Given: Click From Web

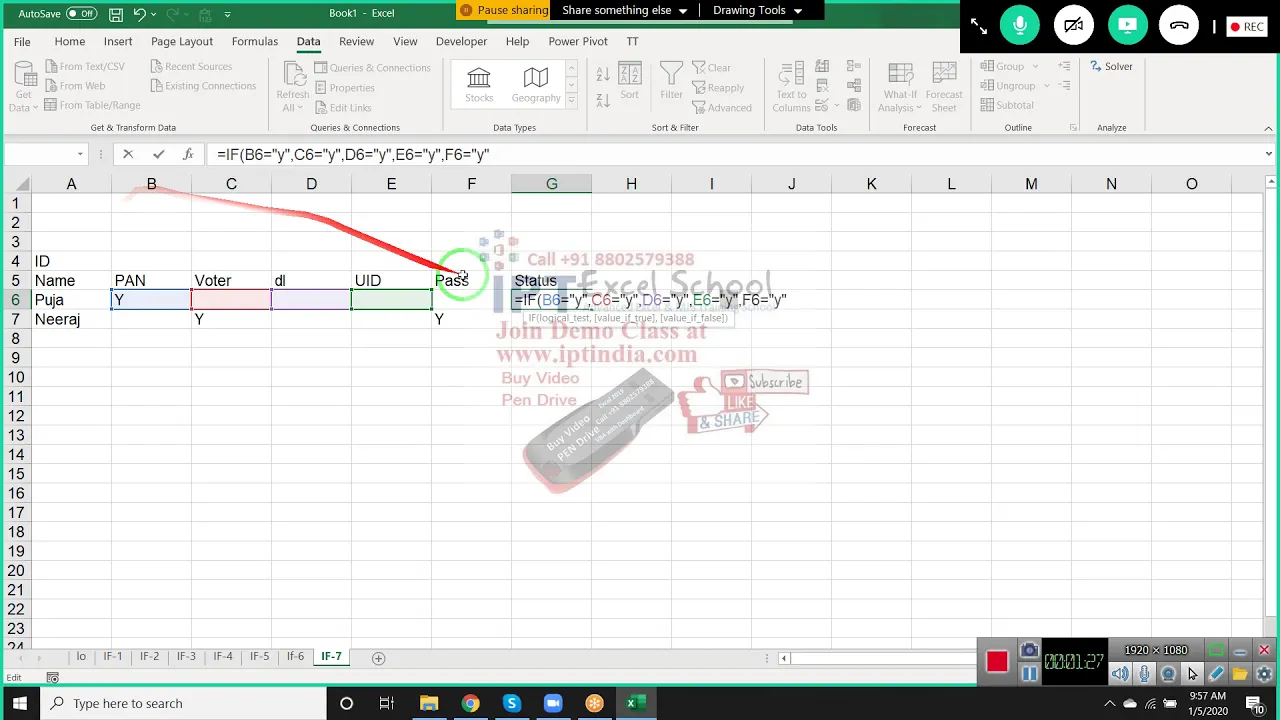Looking at the screenshot, I should 74,86.
